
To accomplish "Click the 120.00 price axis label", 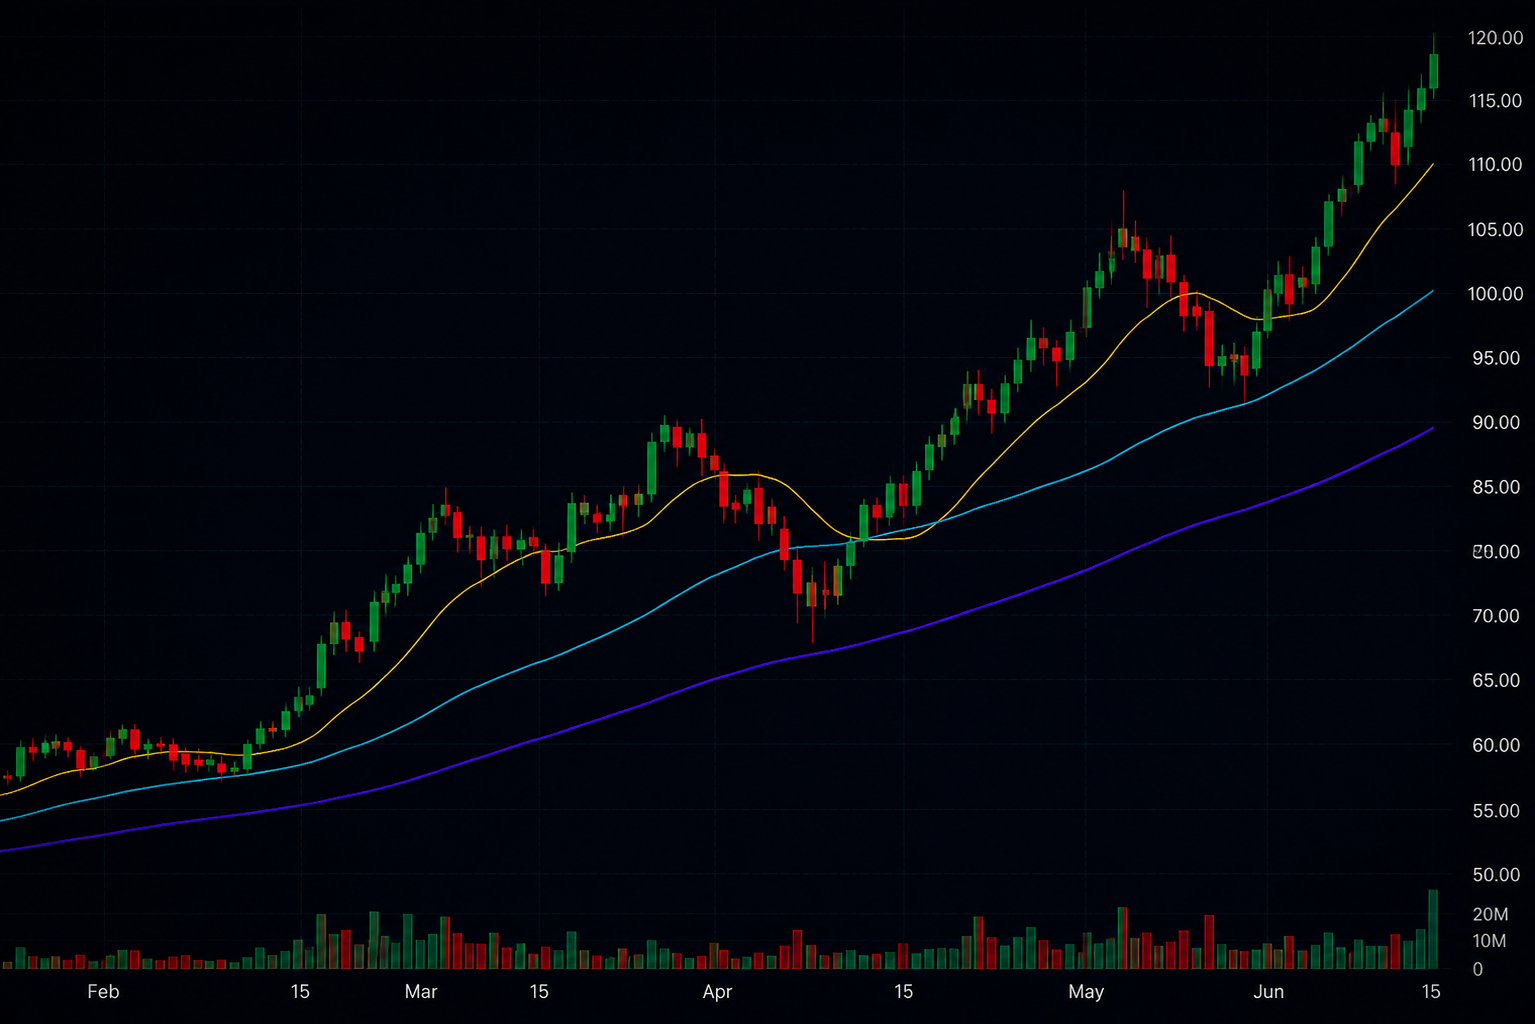I will coord(1495,38).
